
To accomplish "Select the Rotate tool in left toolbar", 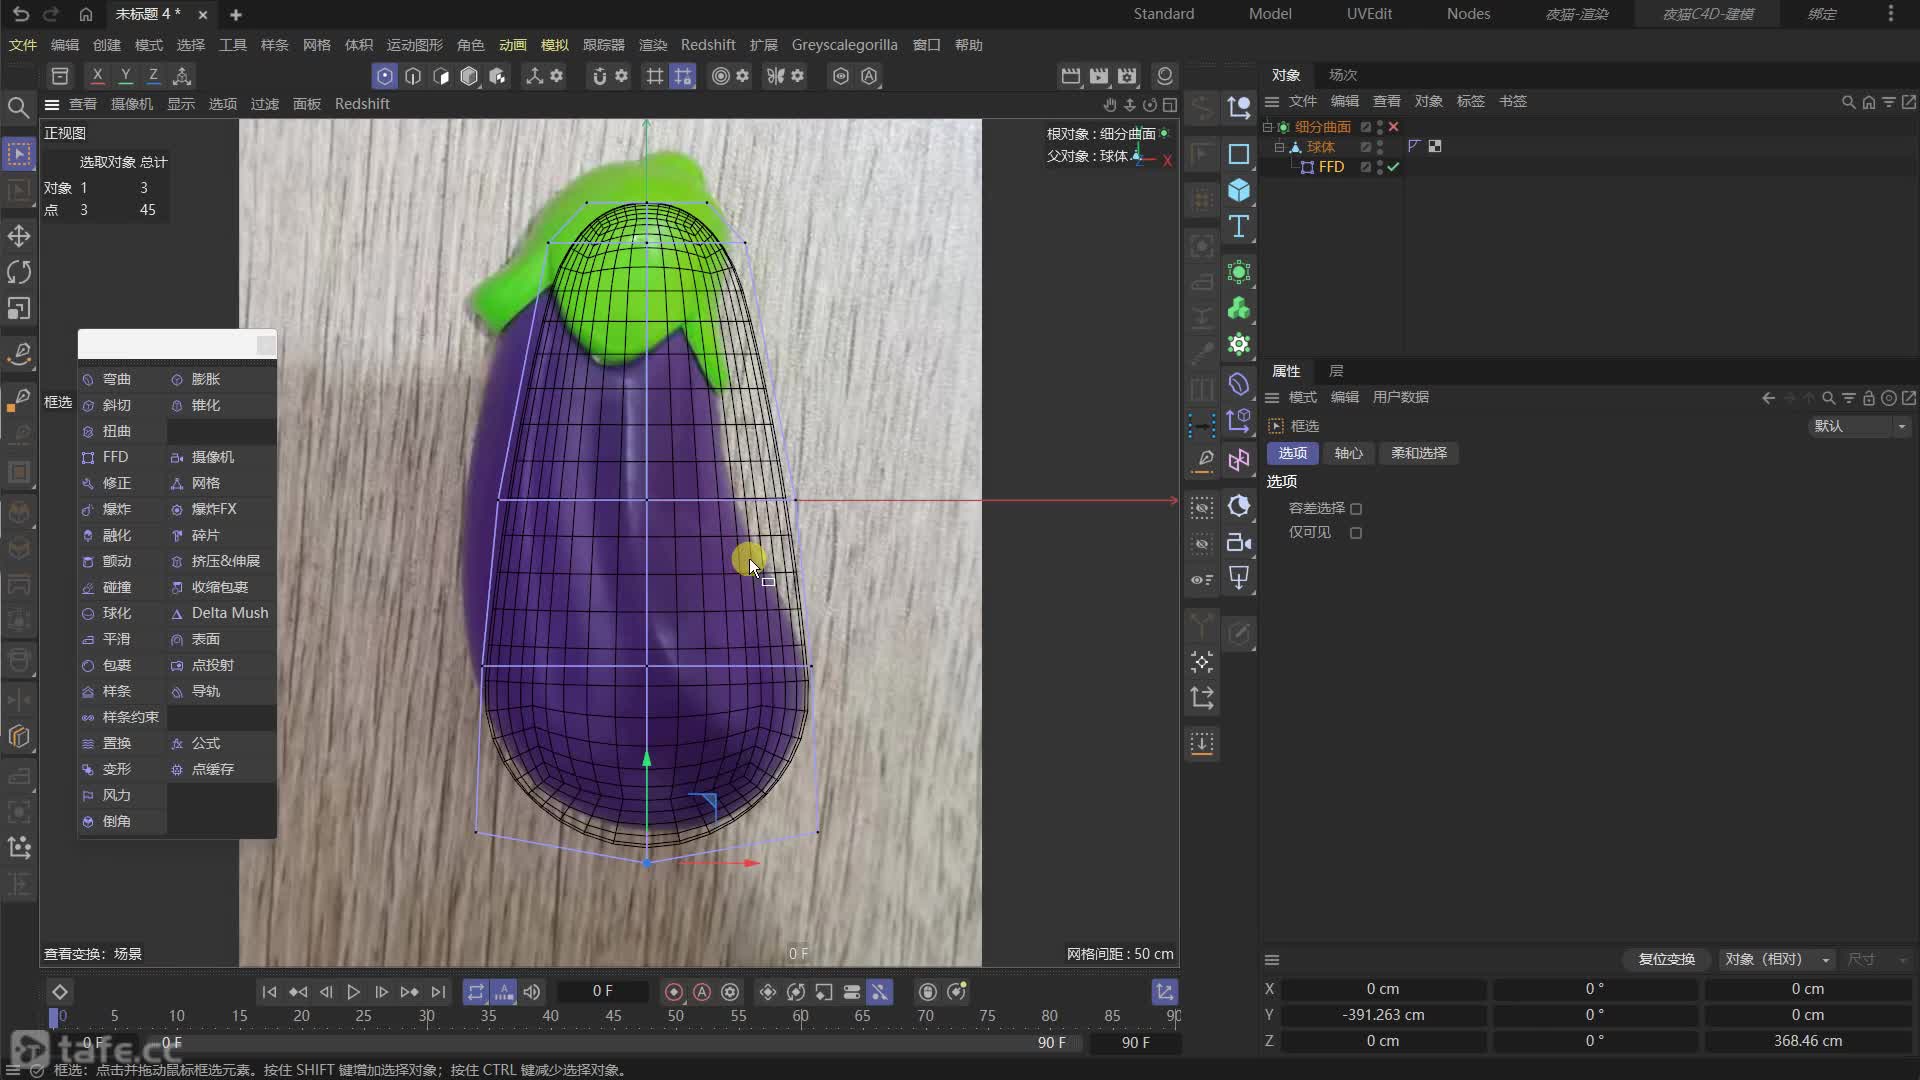I will click(19, 272).
